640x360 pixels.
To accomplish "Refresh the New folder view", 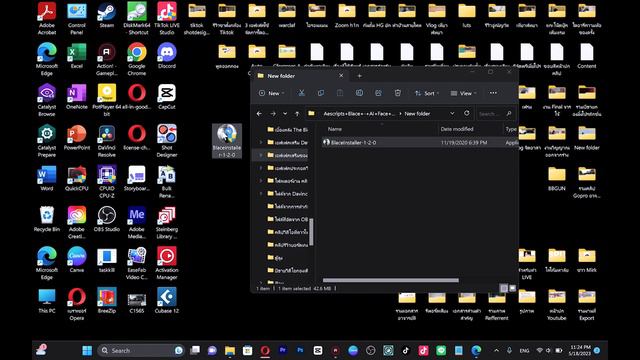I will (x=467, y=113).
